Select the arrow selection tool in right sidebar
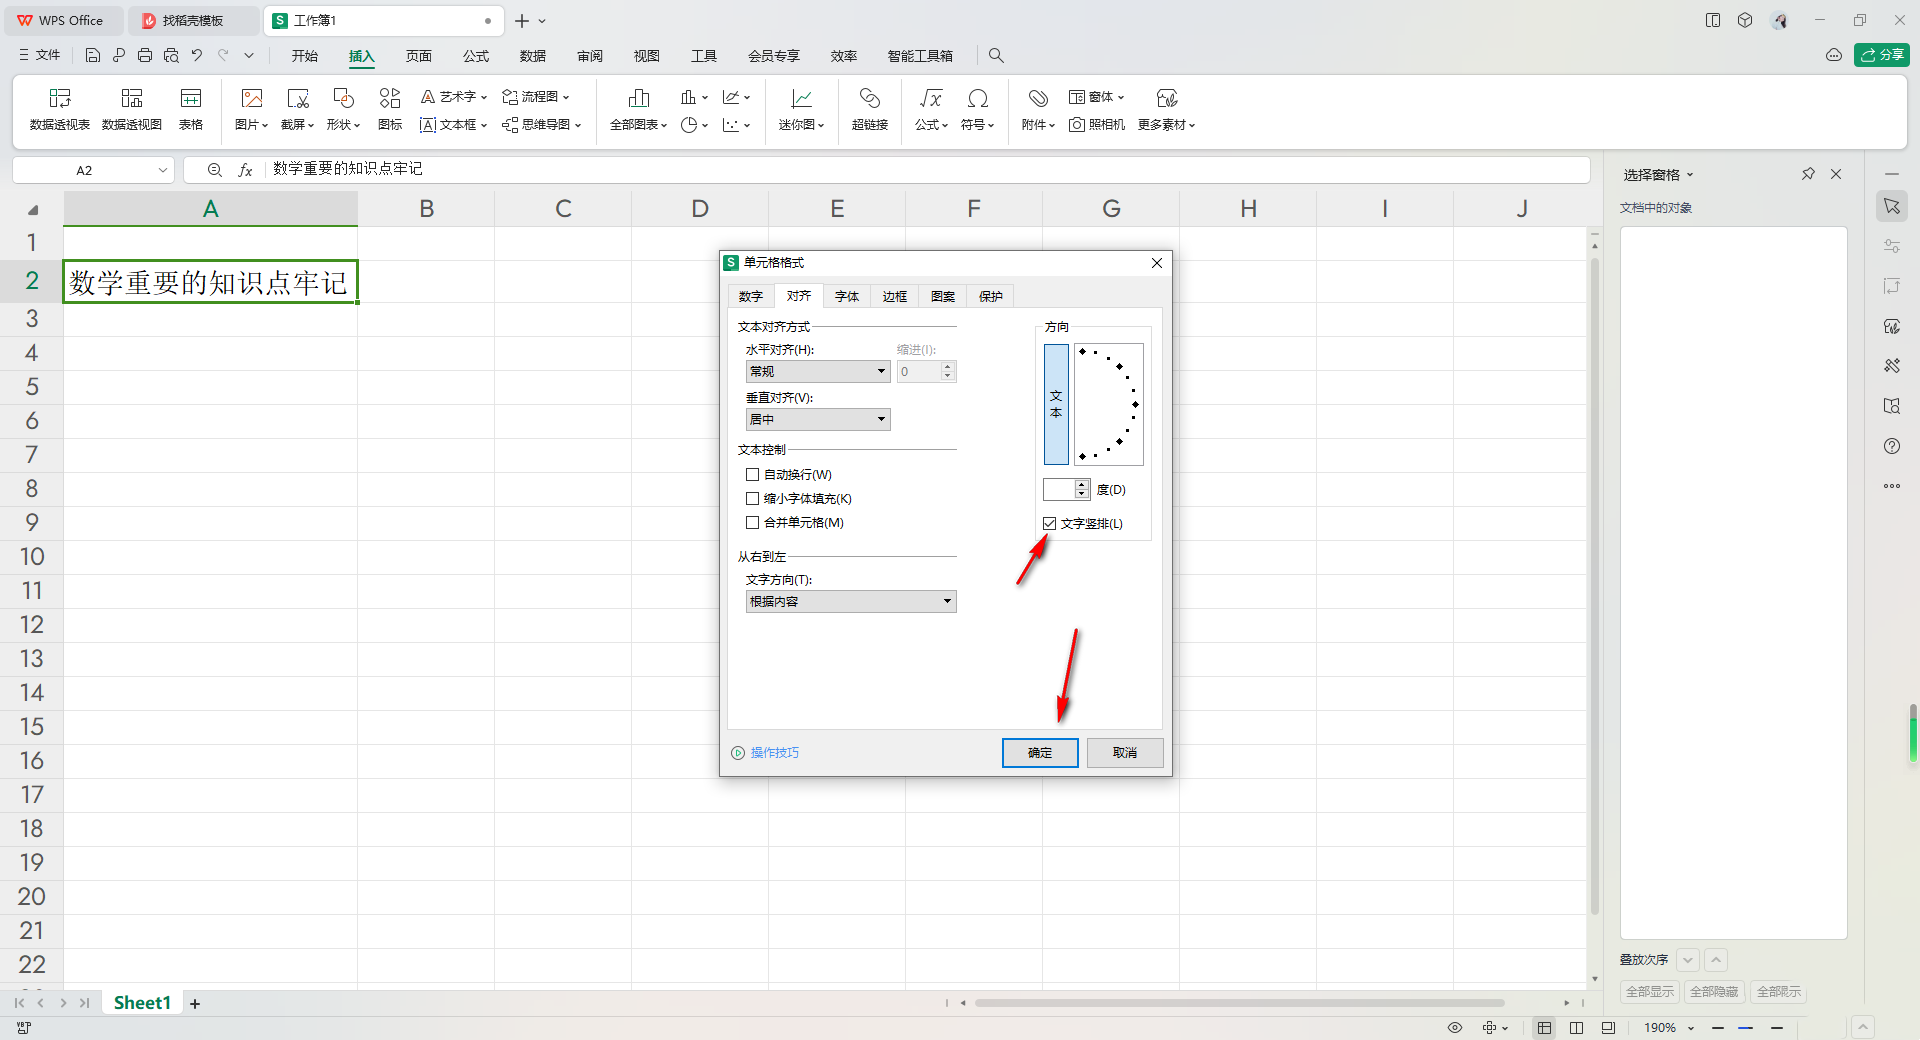1920x1040 pixels. pos(1892,206)
